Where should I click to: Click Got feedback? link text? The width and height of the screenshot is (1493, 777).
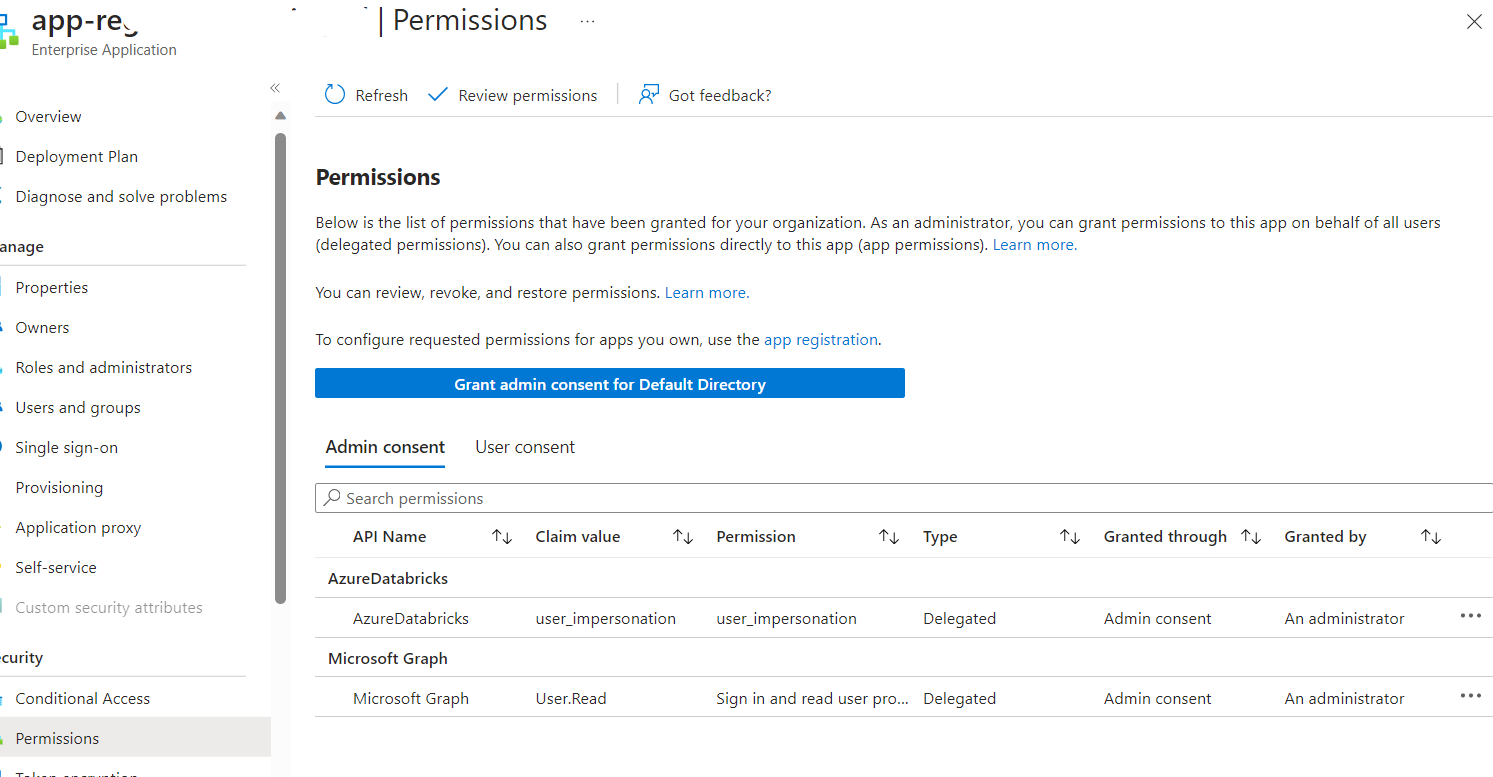(720, 96)
